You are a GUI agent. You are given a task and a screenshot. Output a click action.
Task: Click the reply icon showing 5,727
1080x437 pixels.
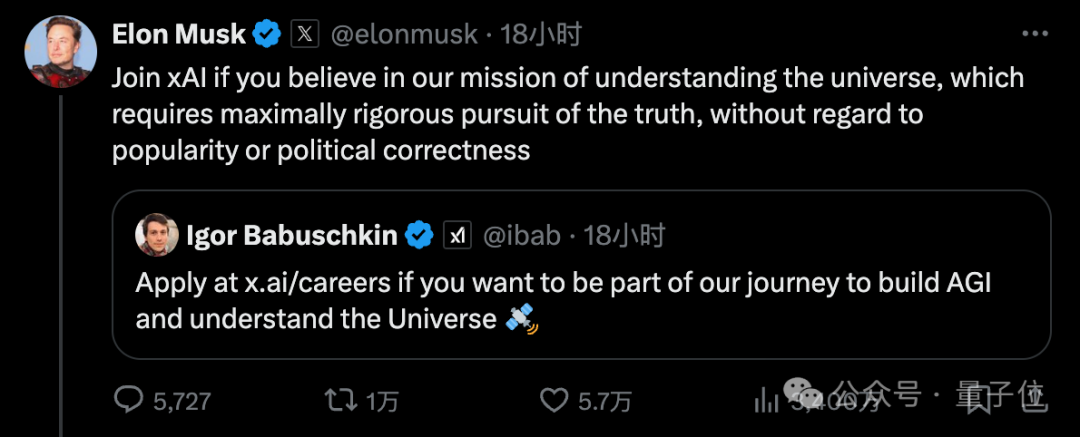tap(128, 400)
